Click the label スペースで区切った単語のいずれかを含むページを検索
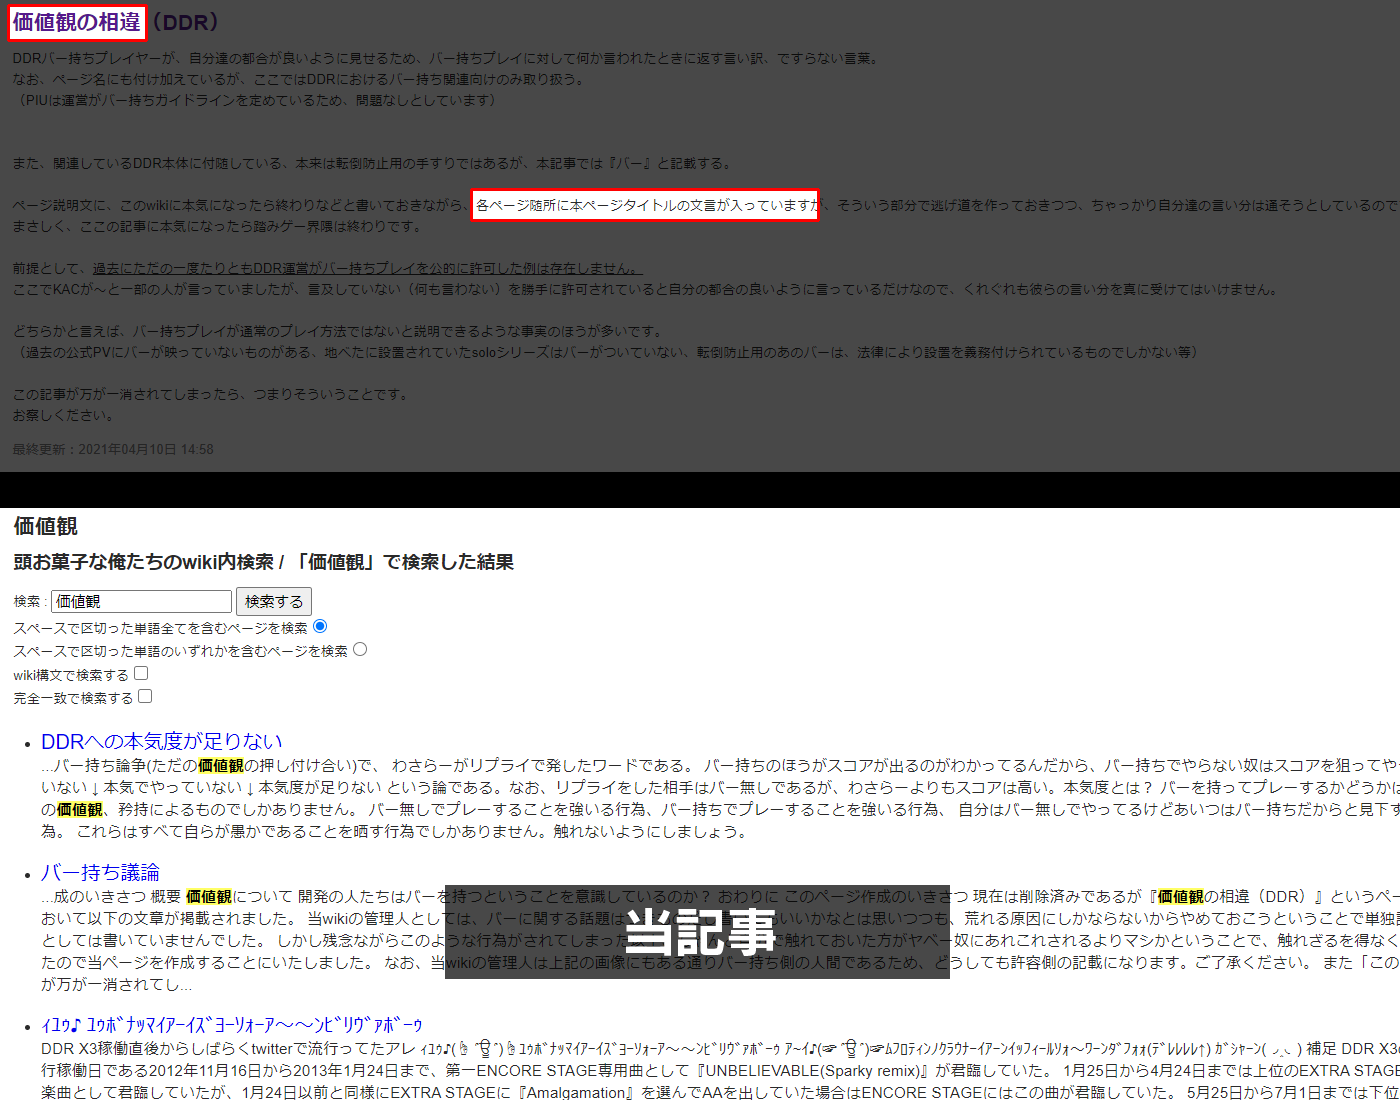The width and height of the screenshot is (1400, 1100). pos(180,651)
